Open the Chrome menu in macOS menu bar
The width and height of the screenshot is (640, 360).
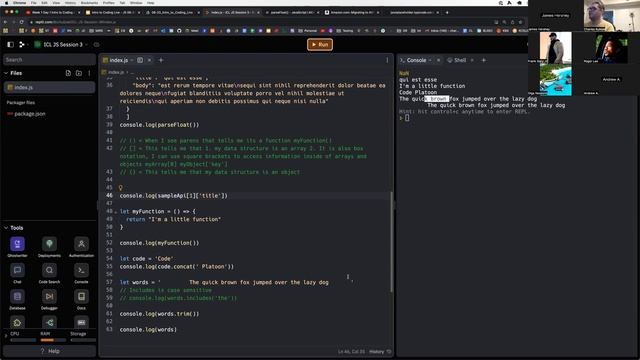click(x=19, y=2)
